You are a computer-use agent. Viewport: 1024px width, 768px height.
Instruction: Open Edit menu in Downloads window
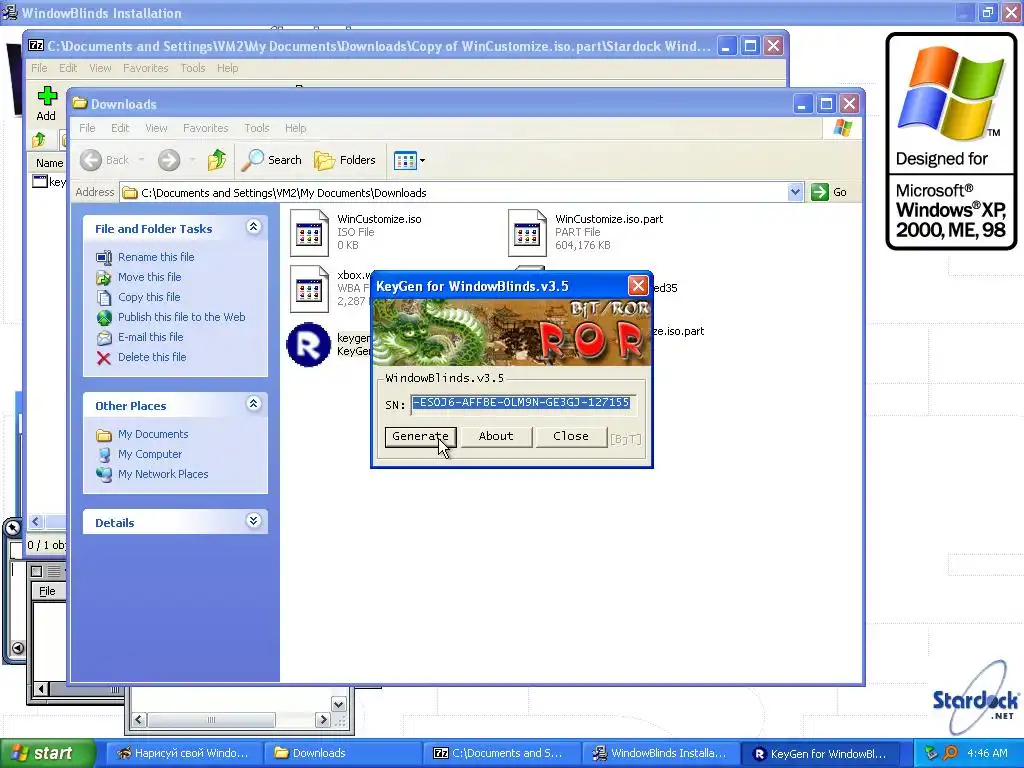[120, 128]
